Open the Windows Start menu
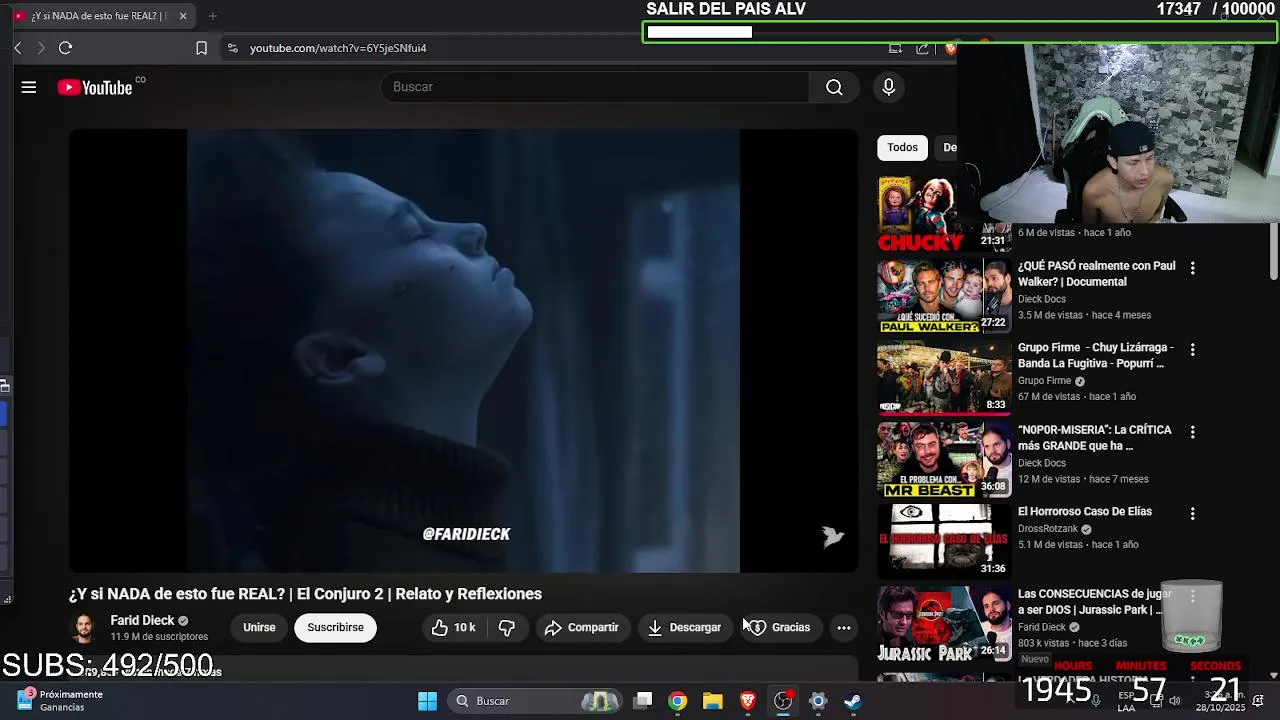The image size is (1280, 720). pos(427,701)
